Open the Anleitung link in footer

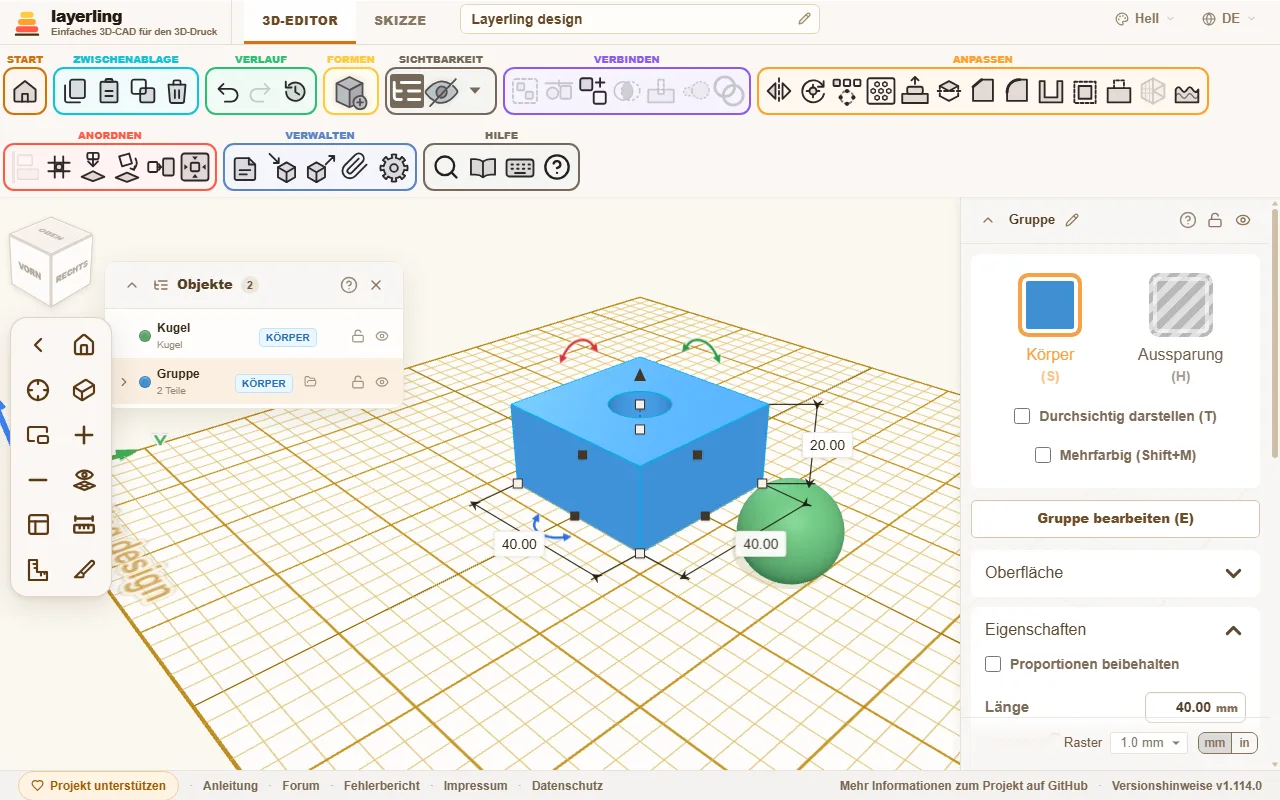tap(230, 786)
